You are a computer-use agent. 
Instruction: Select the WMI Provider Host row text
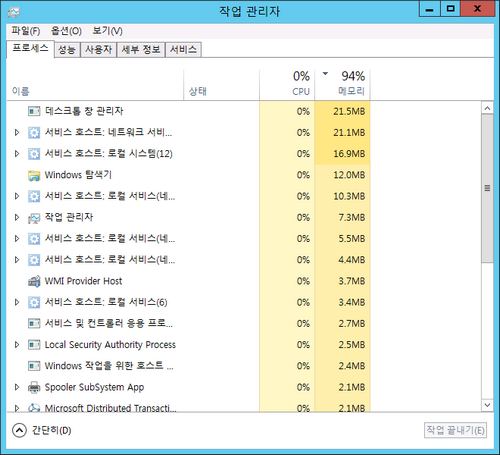[x=83, y=281]
